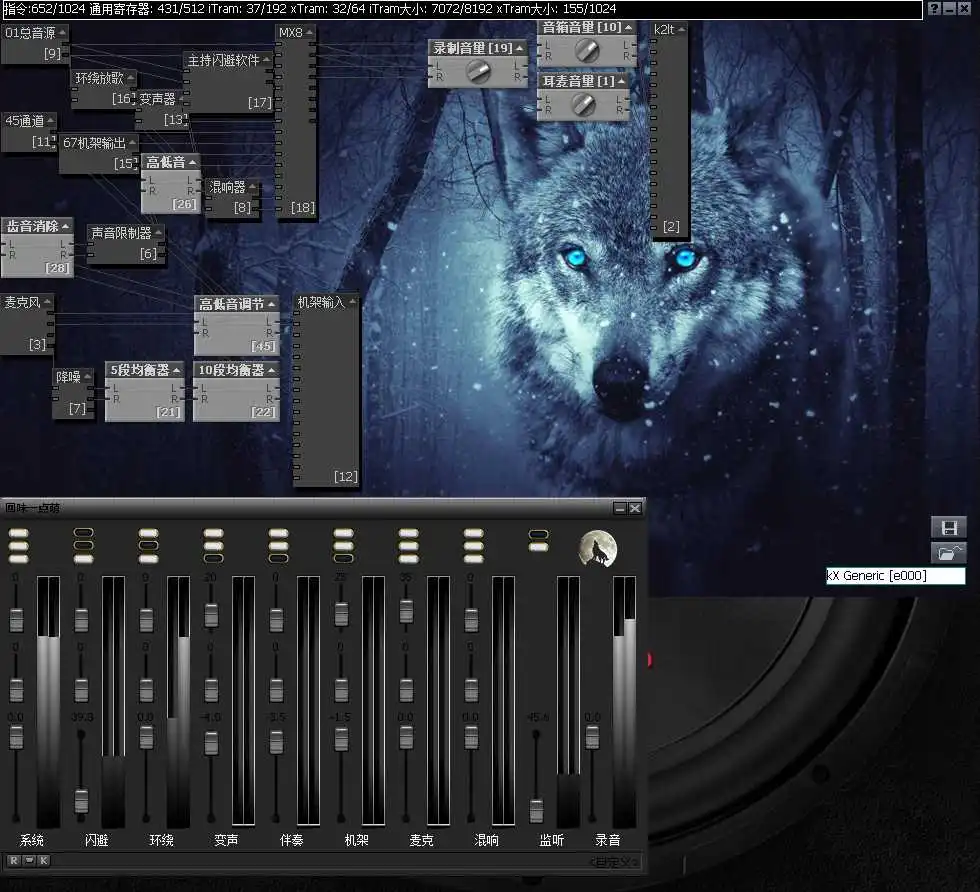The image size is (980, 892).
Task: Toggle top LED switch of 麦克 channel
Action: point(408,533)
